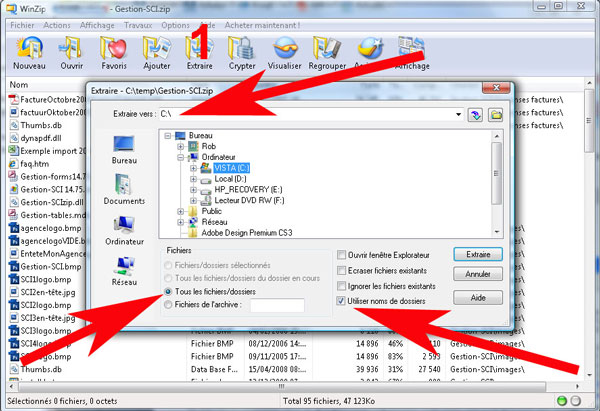The image size is (600, 411).
Task: Select Tous les fichiers/dossiers radio button
Action: (x=168, y=292)
